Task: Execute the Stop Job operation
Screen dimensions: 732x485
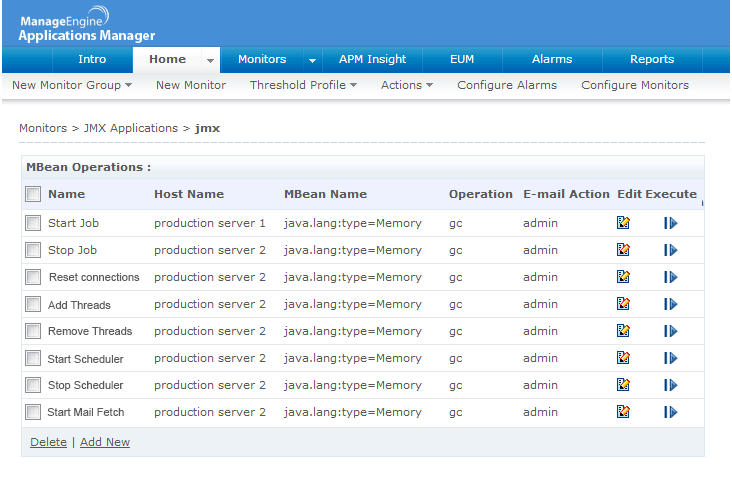Action: click(670, 250)
